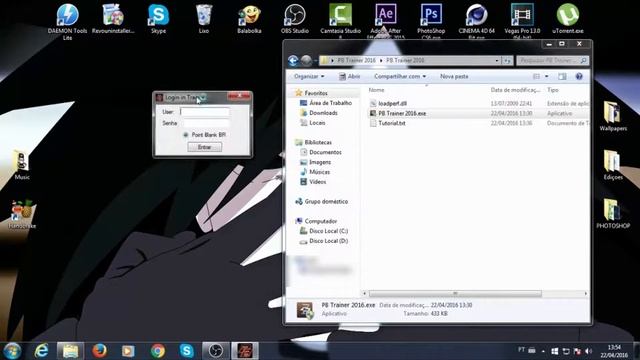Open DAEMON Tools Lite desktop shortcut
The height and width of the screenshot is (360, 640).
67,21
